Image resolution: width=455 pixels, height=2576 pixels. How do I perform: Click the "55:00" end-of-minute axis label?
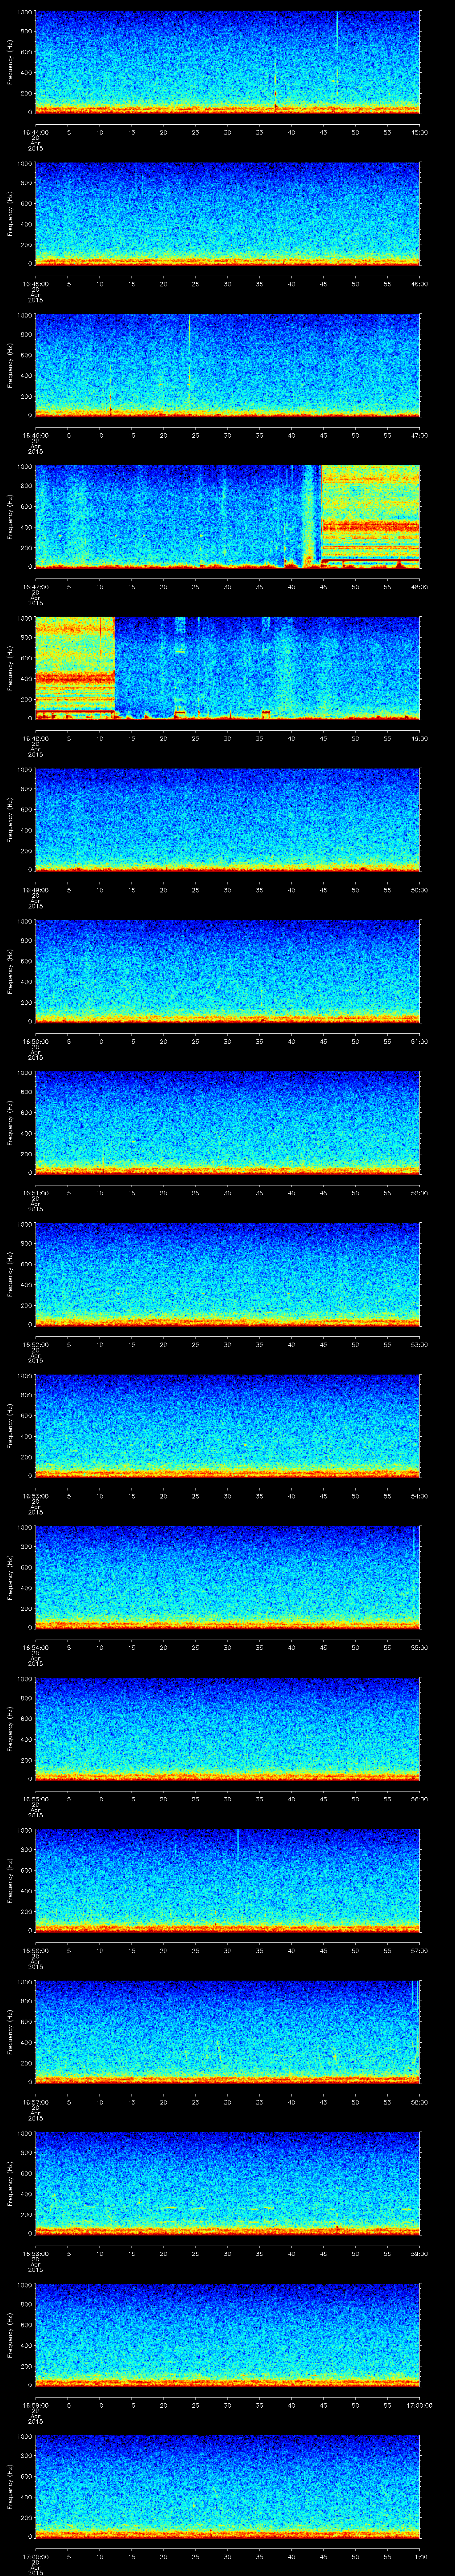coord(420,1647)
